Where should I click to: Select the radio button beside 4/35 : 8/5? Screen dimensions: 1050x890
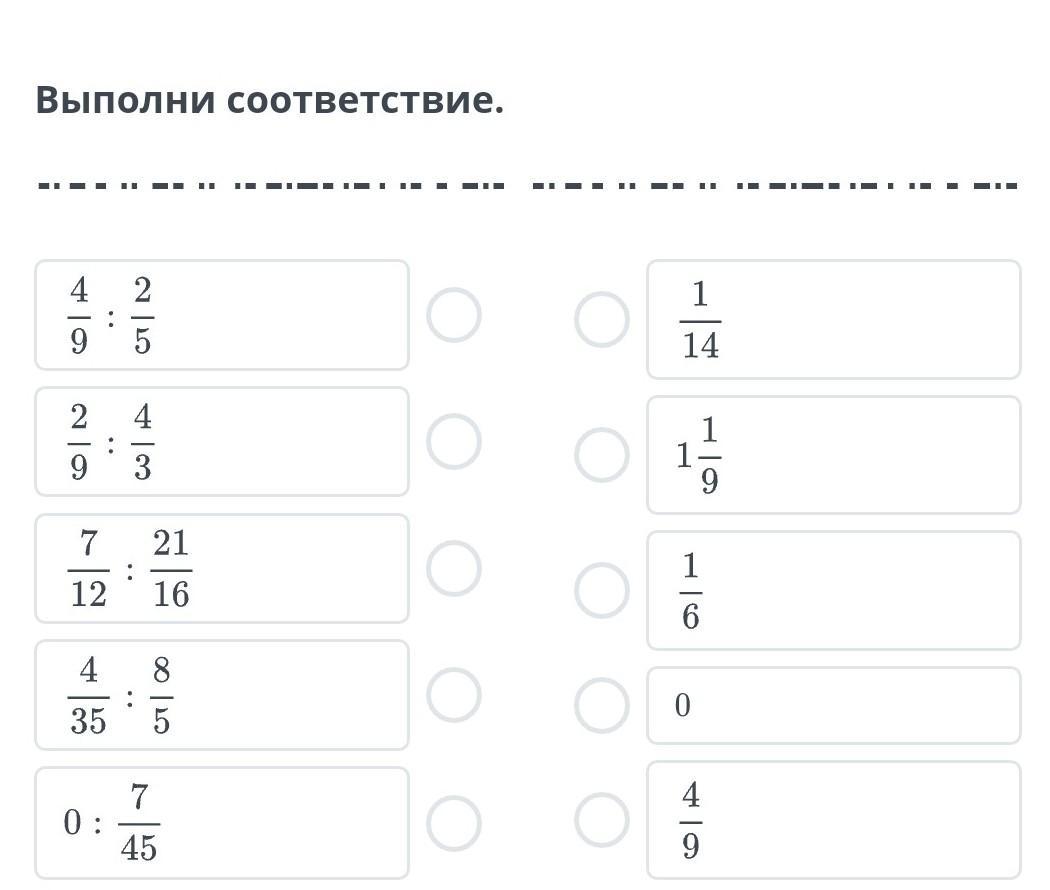[454, 694]
